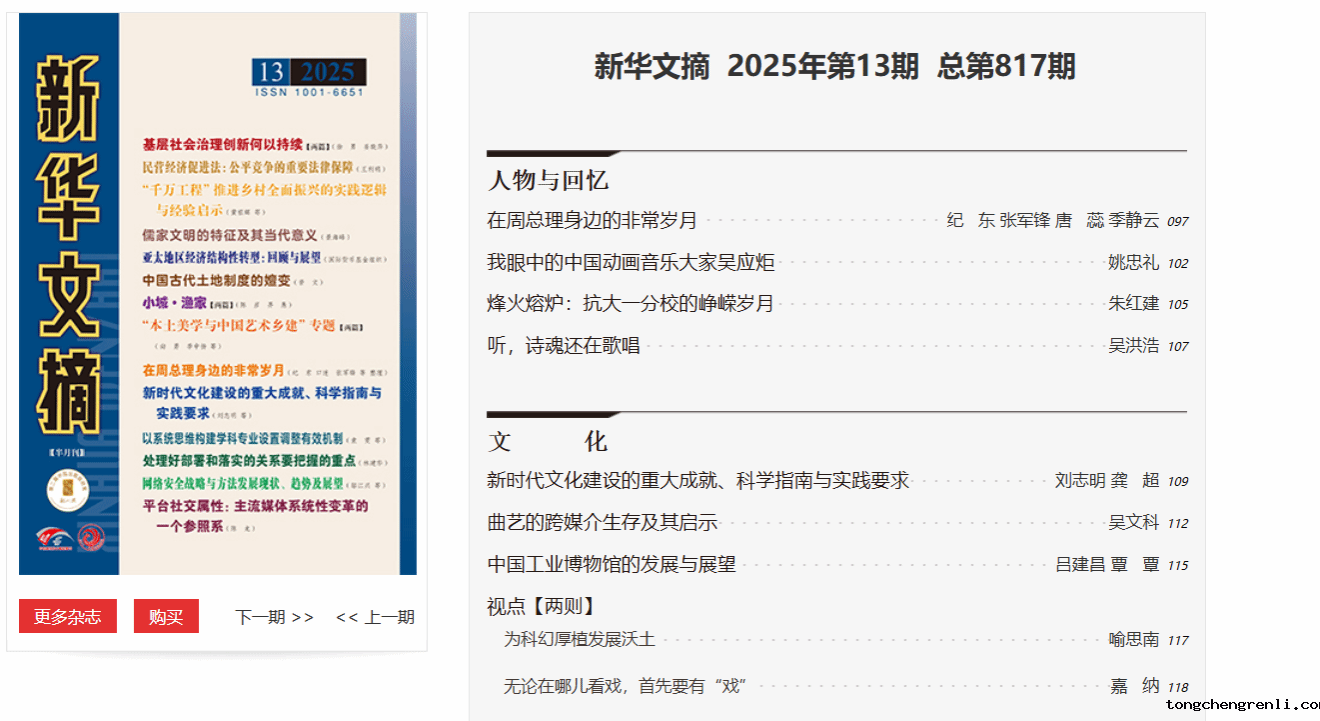Open article 听,诗魂还在歌唱
1320x721 pixels.
coord(563,346)
